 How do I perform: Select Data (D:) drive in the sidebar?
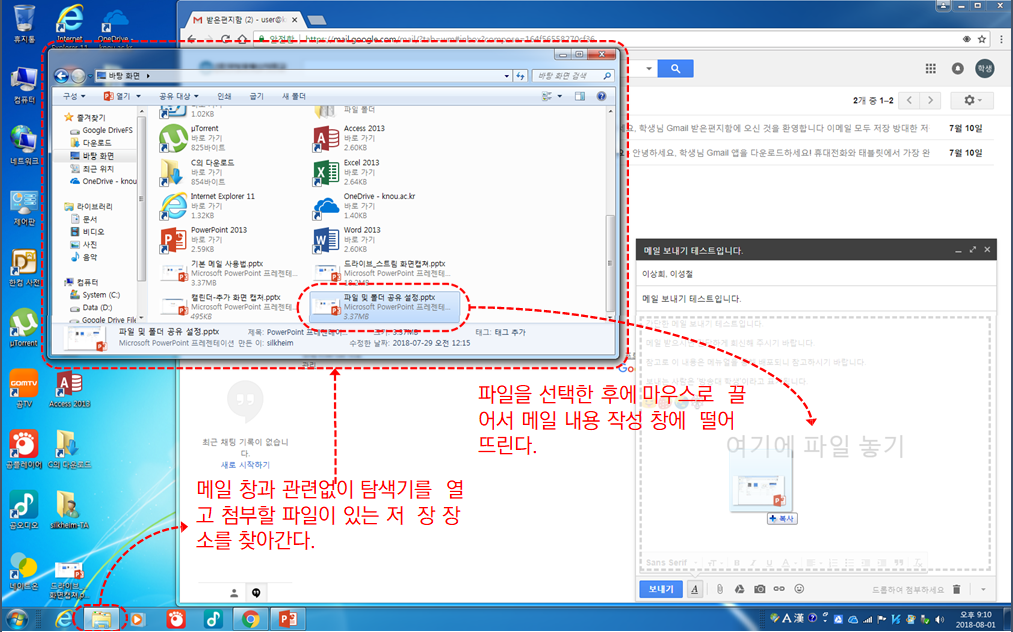[x=91, y=308]
